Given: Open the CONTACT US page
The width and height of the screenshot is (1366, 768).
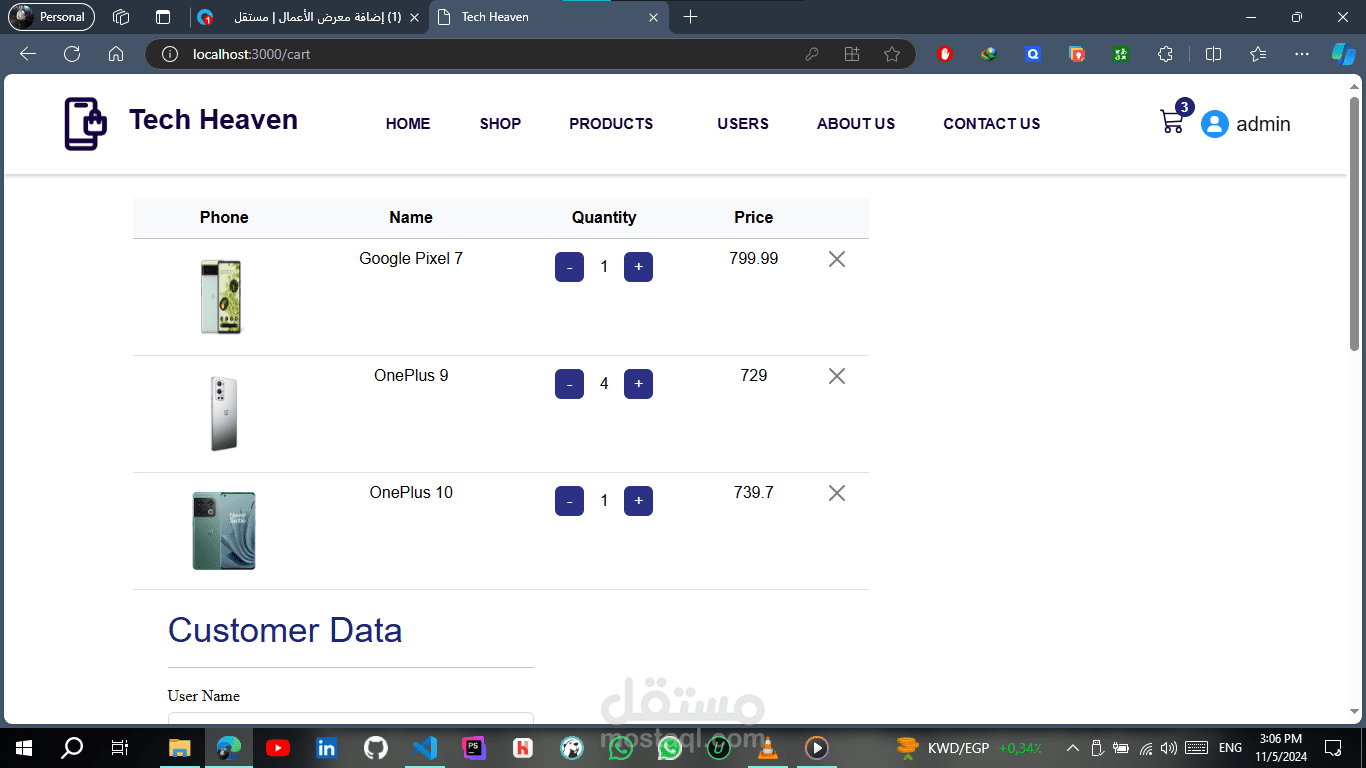Looking at the screenshot, I should tap(992, 124).
